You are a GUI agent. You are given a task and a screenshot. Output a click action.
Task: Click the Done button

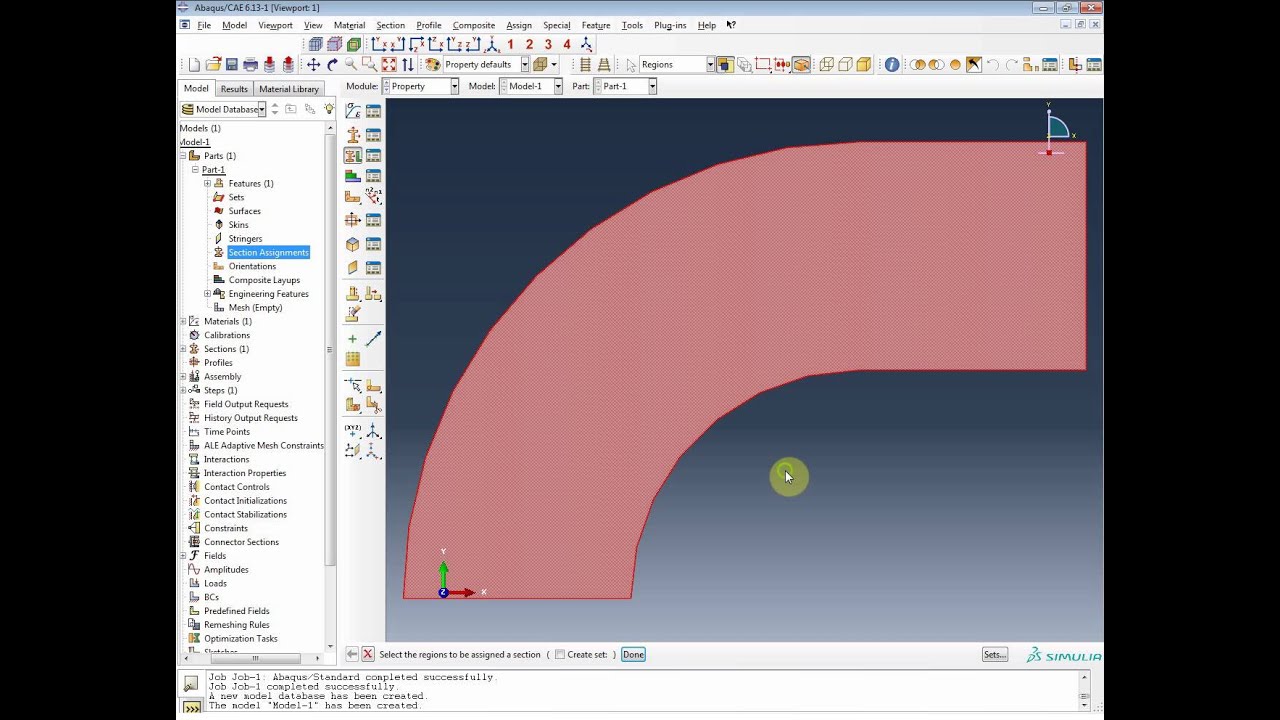(x=633, y=655)
